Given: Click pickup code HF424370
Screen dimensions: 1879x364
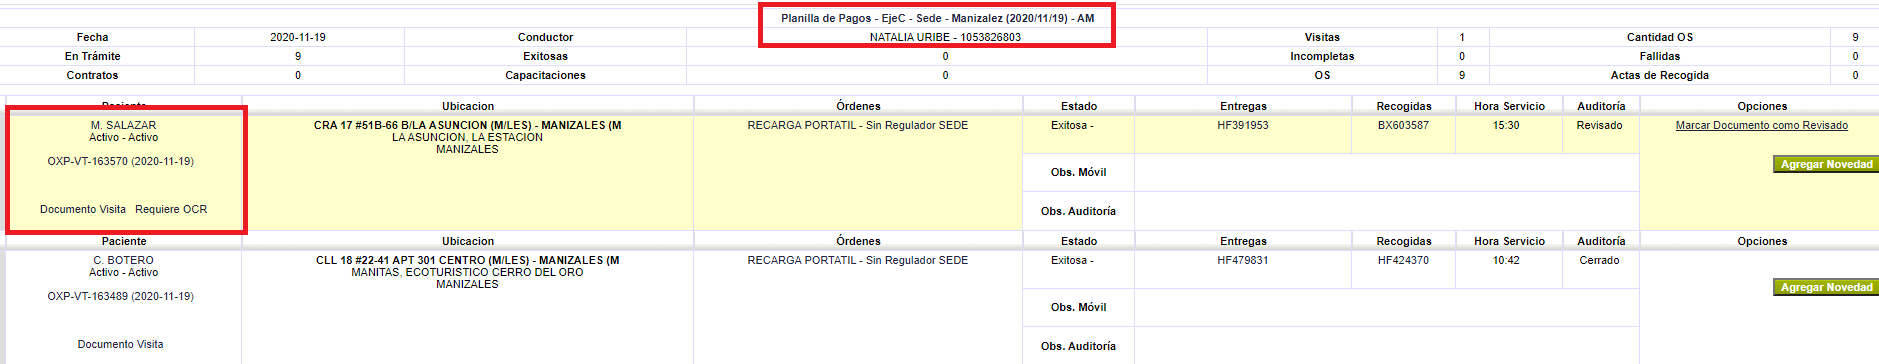Looking at the screenshot, I should click(1403, 261).
